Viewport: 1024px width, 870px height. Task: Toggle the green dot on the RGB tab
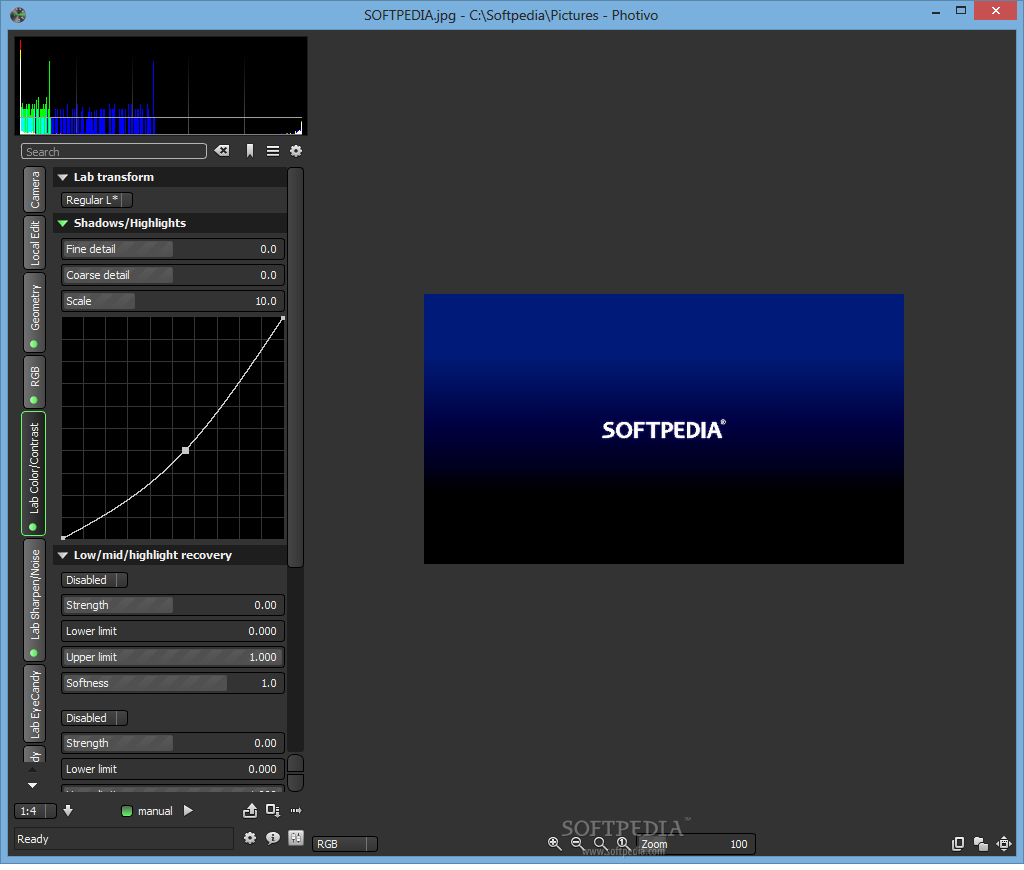click(34, 400)
